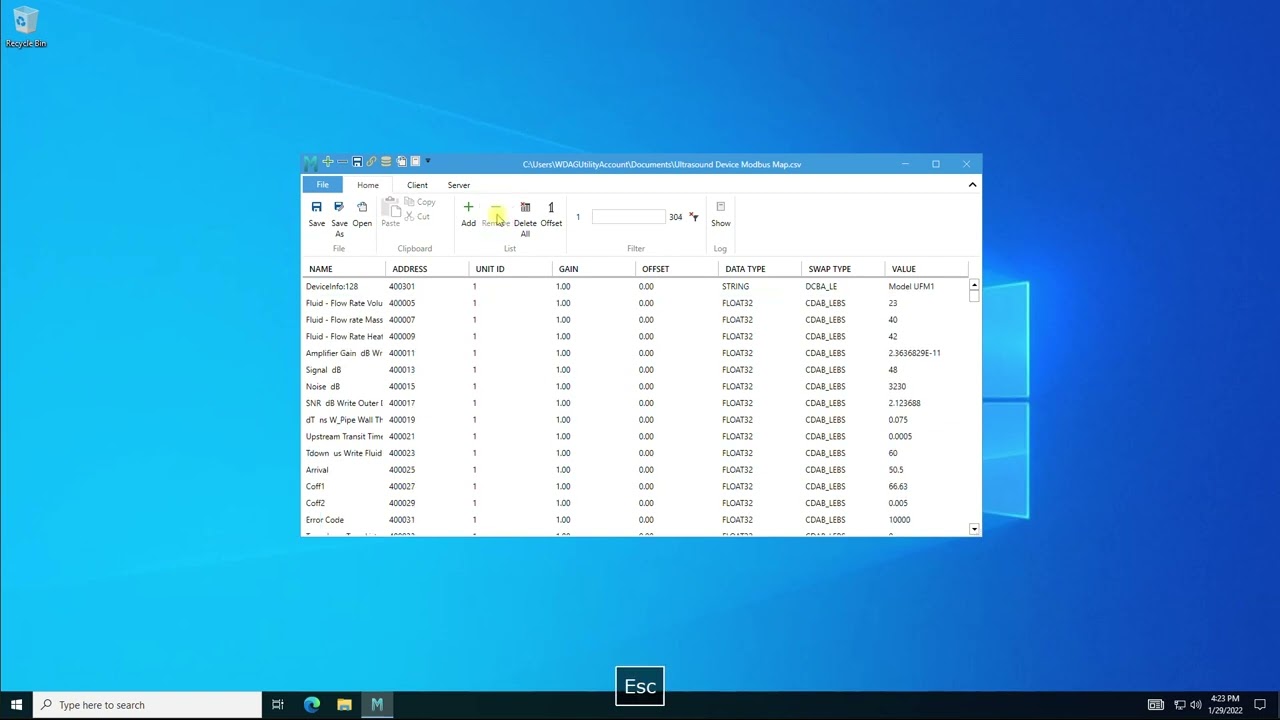The width and height of the screenshot is (1280, 720).
Task: Click the copy pages icon in title bar
Action: click(x=401, y=162)
